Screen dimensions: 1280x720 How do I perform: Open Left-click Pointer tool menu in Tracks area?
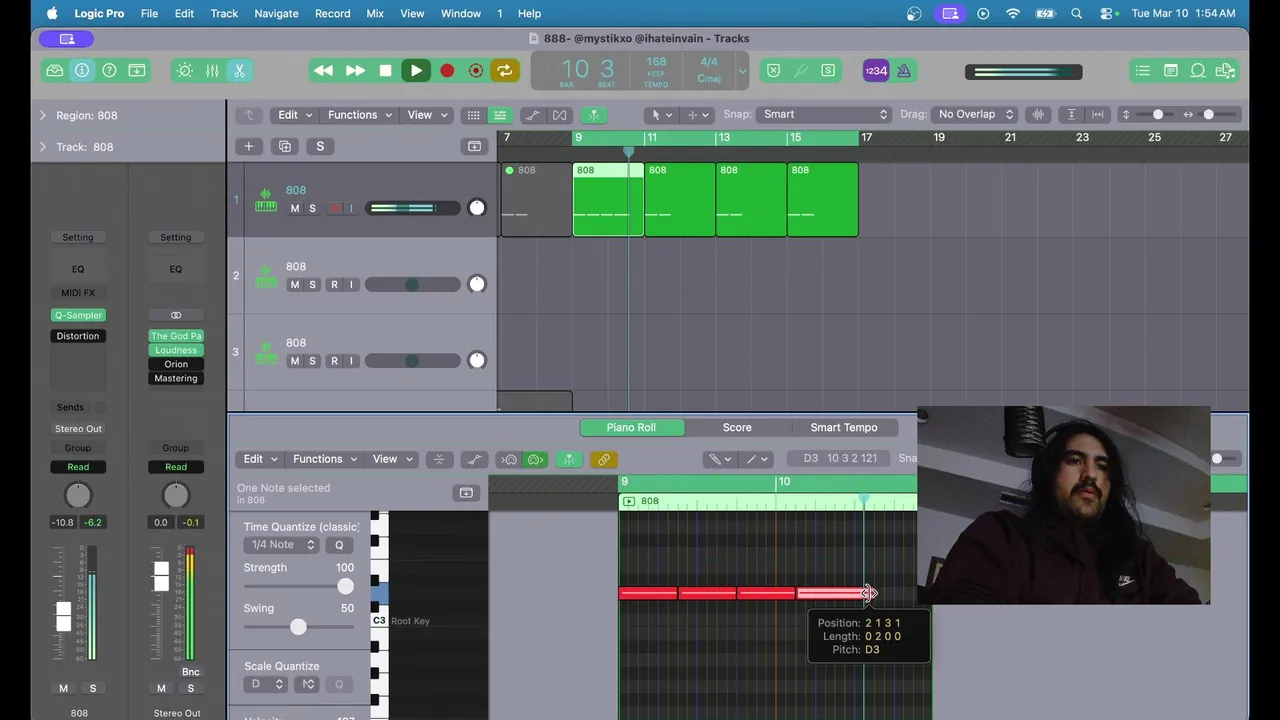point(661,115)
